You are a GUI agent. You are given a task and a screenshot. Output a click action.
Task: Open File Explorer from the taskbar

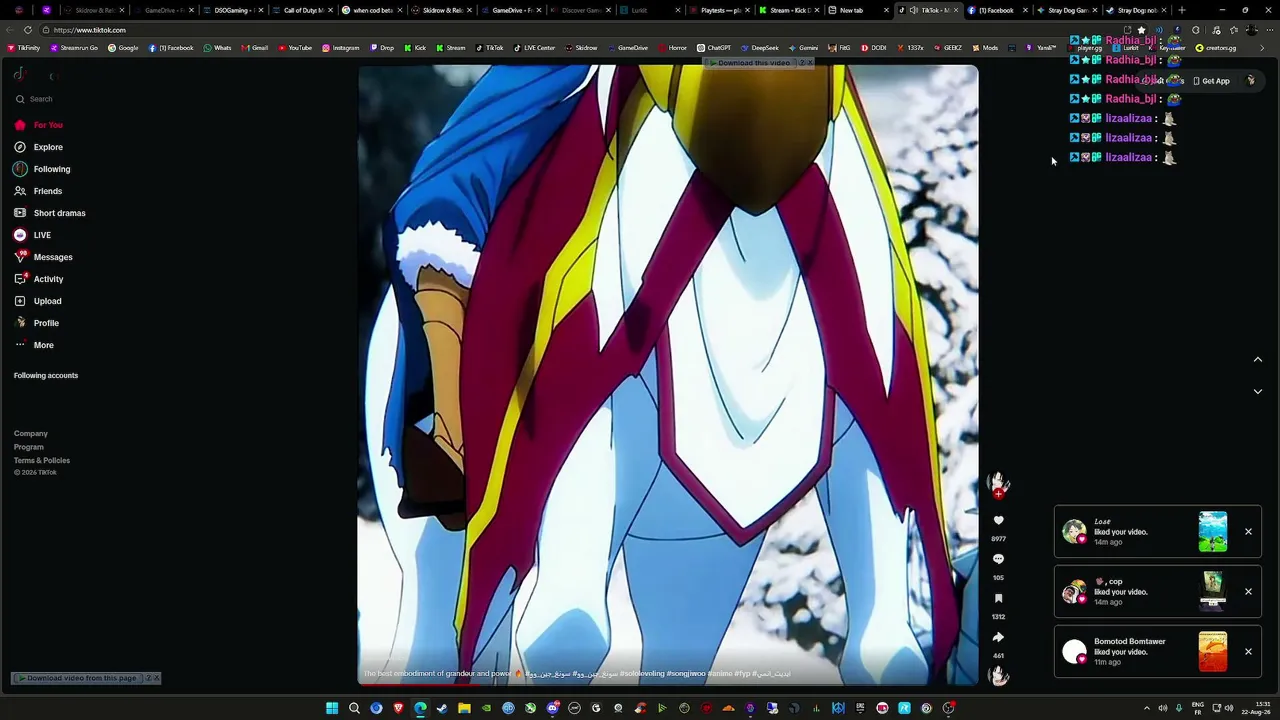click(x=464, y=708)
